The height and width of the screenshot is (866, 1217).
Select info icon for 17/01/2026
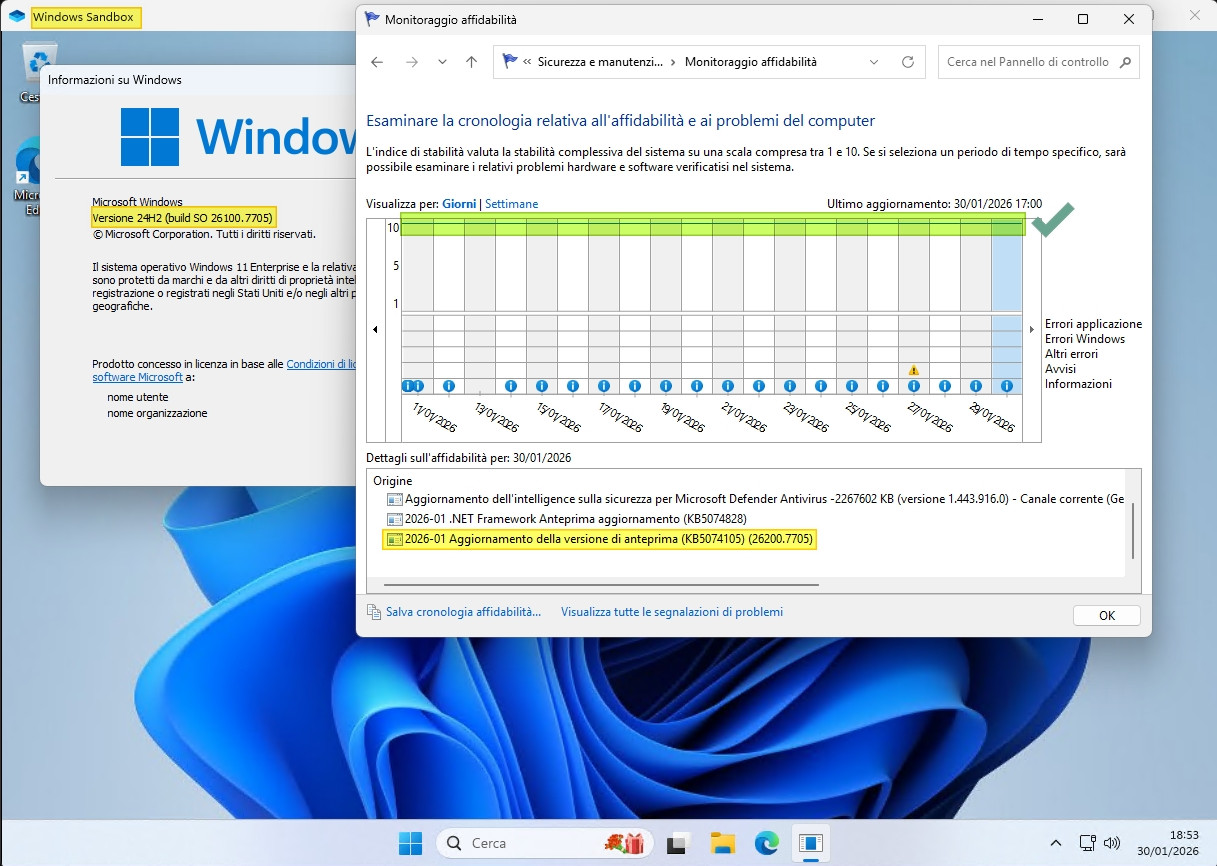(604, 386)
